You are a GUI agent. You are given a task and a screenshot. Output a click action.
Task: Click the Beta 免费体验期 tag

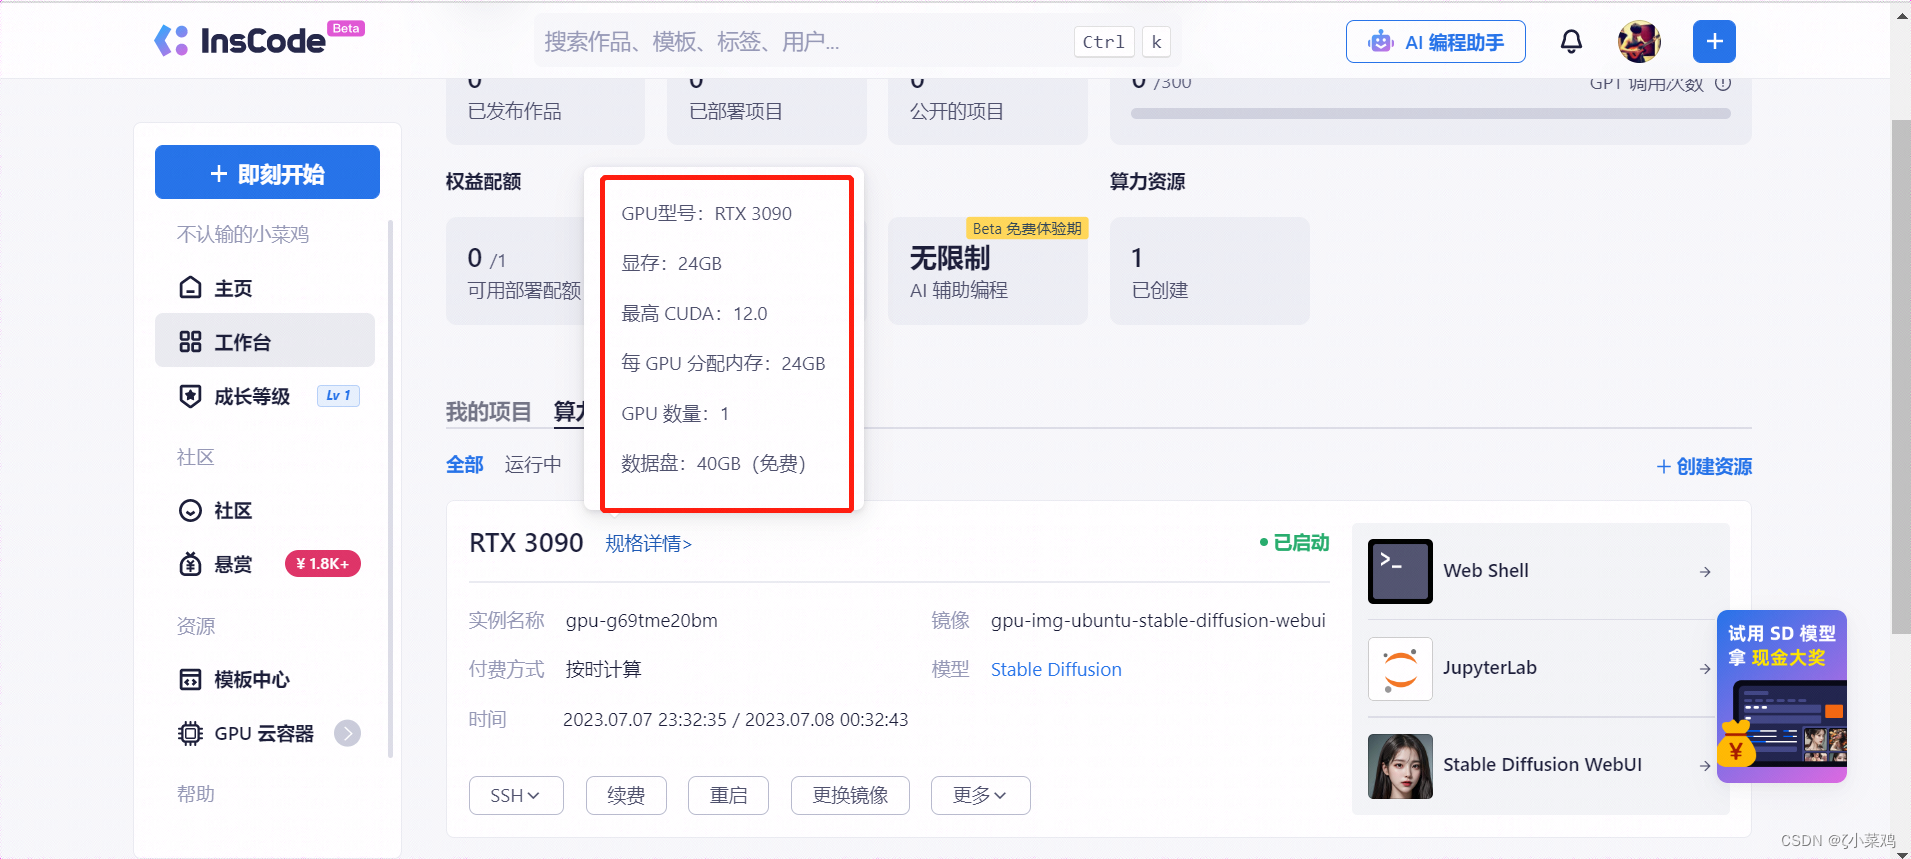[x=1027, y=228]
